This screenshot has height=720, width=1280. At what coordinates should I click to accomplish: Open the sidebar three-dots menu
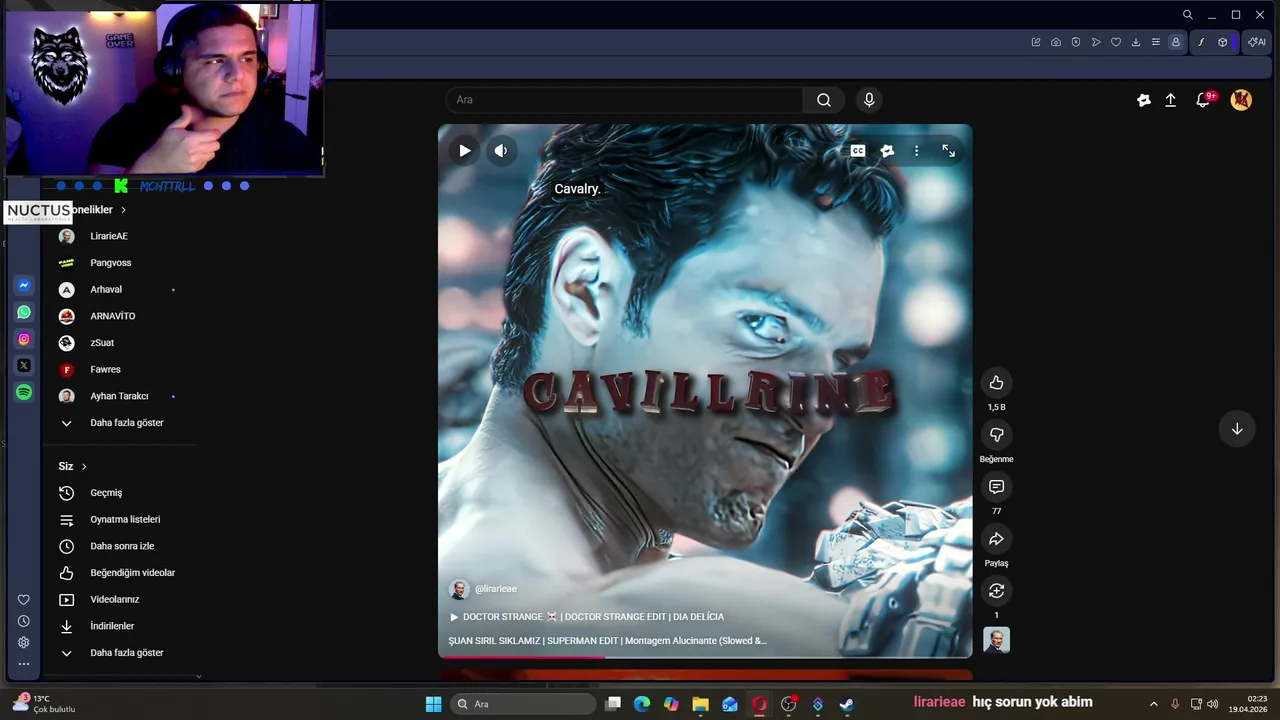[x=24, y=664]
